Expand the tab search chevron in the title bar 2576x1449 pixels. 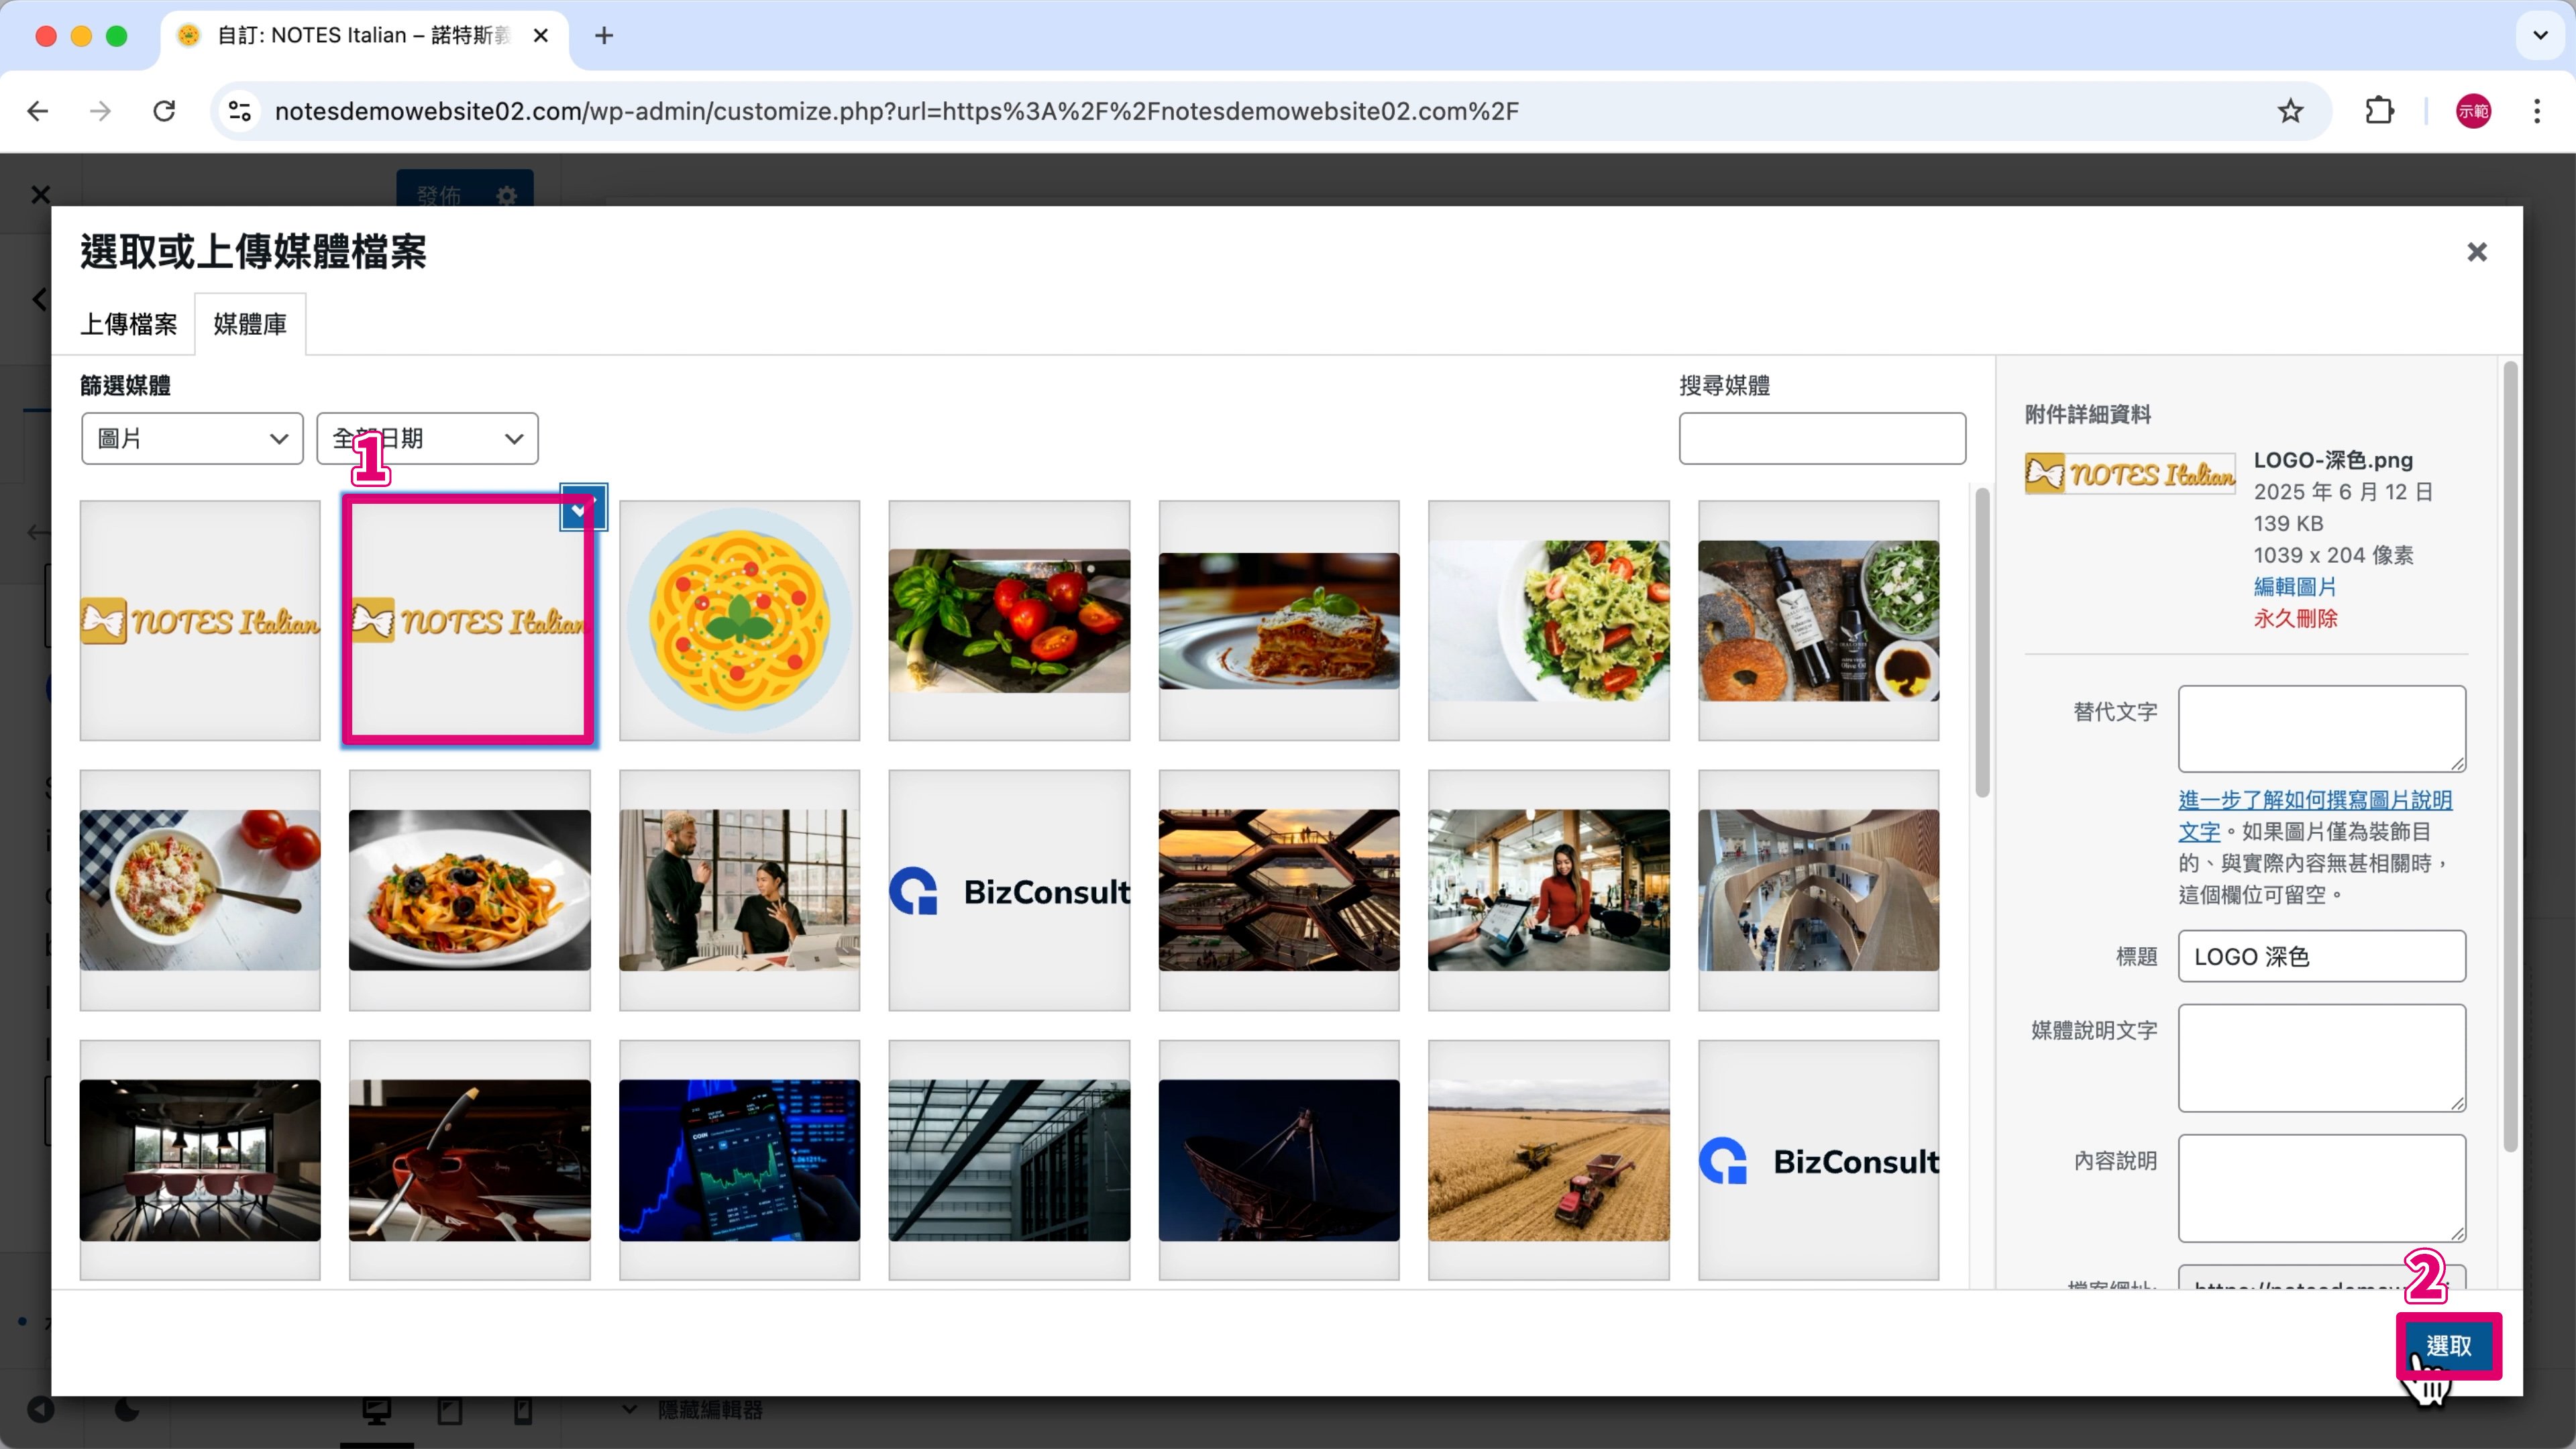2540,36
